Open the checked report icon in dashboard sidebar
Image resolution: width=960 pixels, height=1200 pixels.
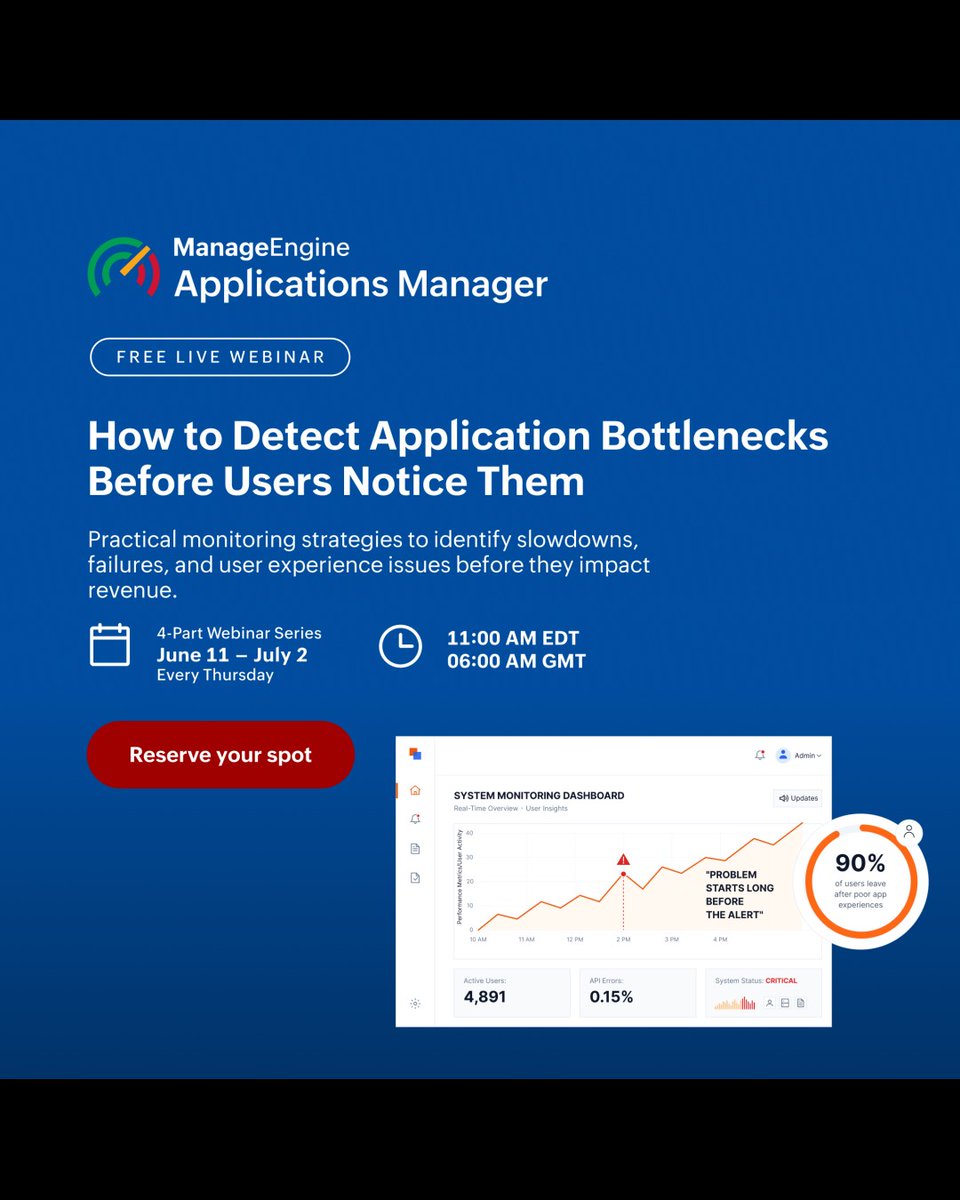pos(415,877)
